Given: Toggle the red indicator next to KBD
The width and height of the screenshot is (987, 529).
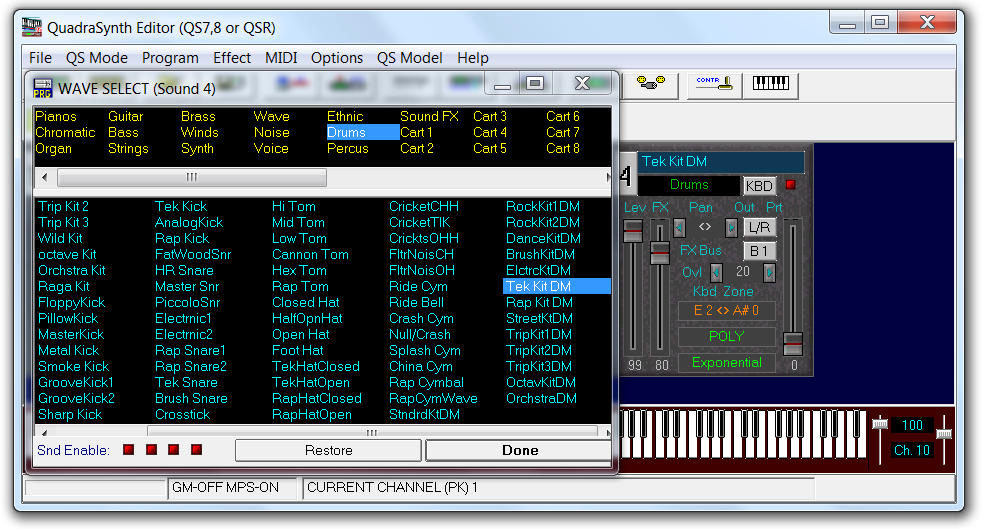Looking at the screenshot, I should [x=790, y=185].
